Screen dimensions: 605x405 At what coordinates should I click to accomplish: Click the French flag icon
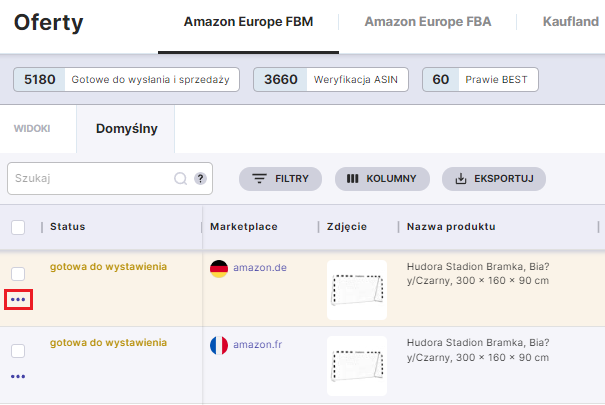click(219, 345)
